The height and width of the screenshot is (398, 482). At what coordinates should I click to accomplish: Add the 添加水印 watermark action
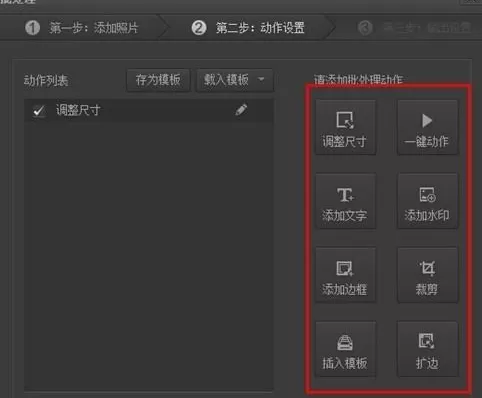pos(427,201)
